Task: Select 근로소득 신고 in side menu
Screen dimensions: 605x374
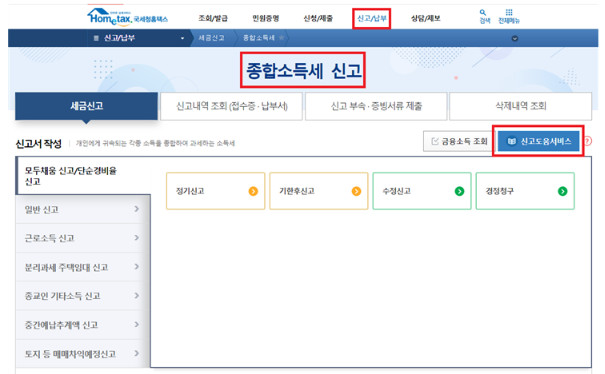Action: click(83, 238)
